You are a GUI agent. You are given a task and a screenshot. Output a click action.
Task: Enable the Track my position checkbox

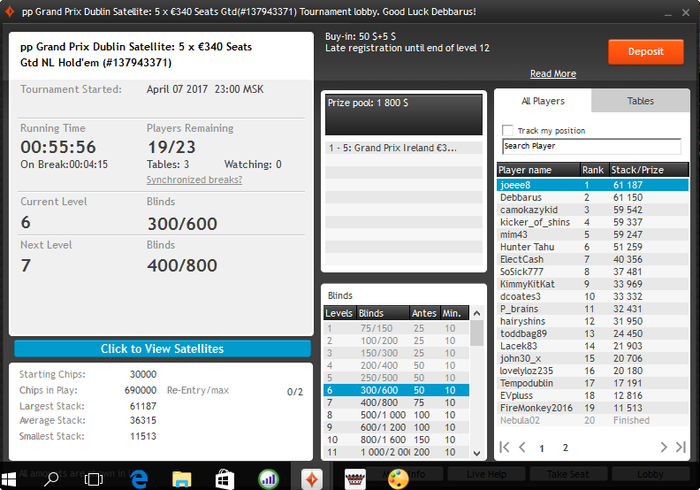[x=508, y=130]
